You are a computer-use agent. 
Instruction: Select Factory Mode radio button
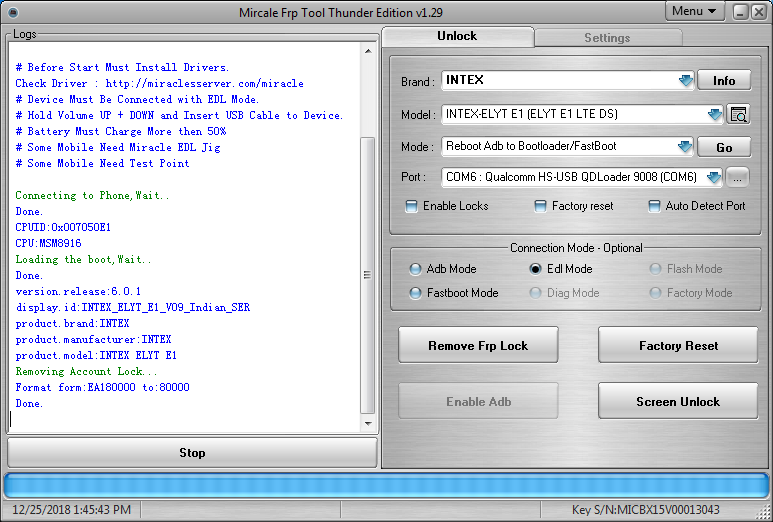coord(655,293)
